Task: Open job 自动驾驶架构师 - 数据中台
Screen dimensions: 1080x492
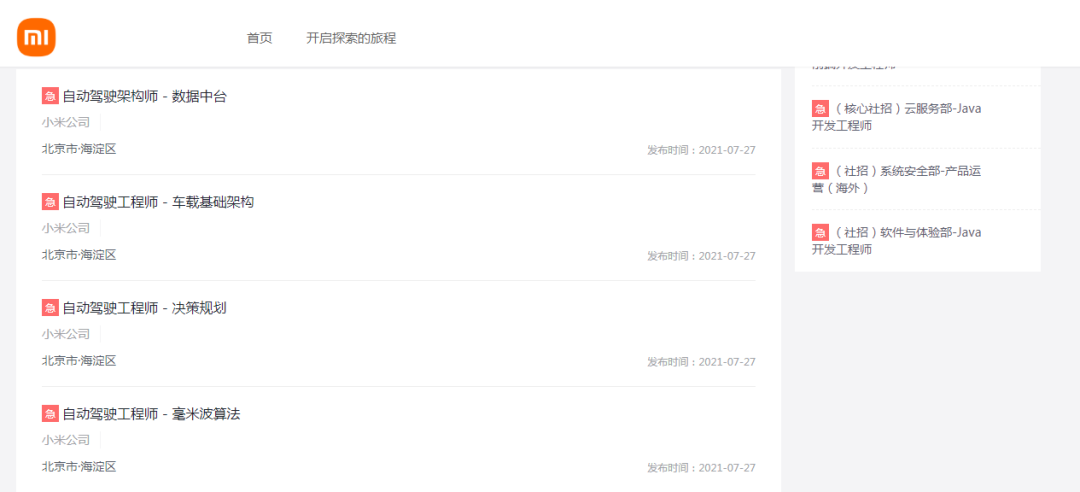Action: (x=145, y=96)
